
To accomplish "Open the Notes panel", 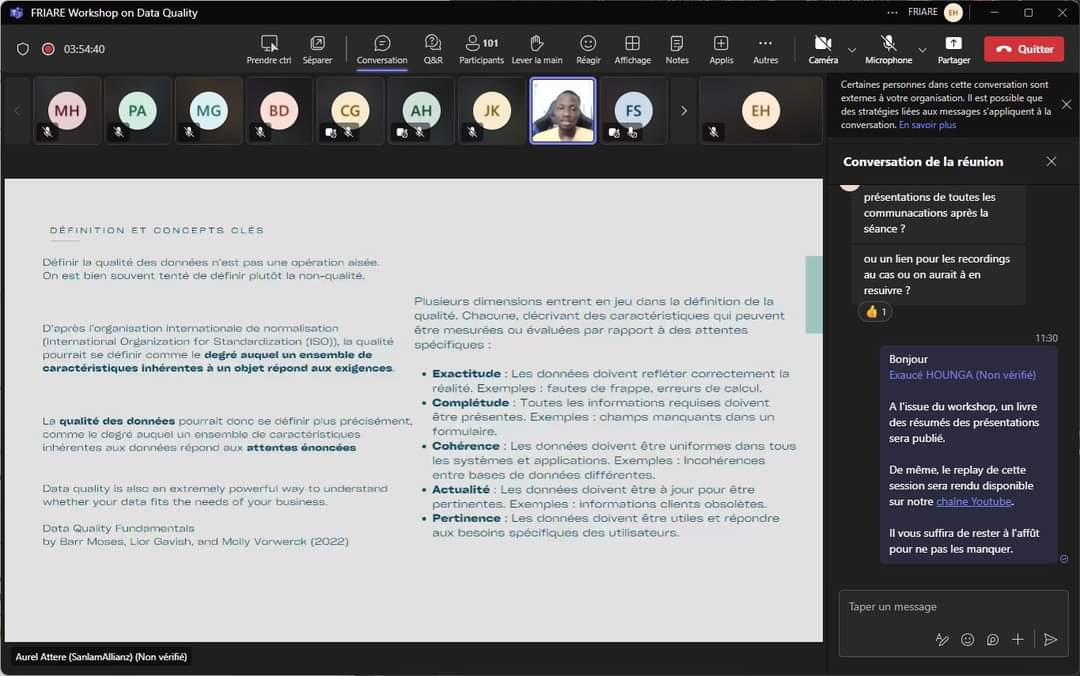I will click(677, 48).
